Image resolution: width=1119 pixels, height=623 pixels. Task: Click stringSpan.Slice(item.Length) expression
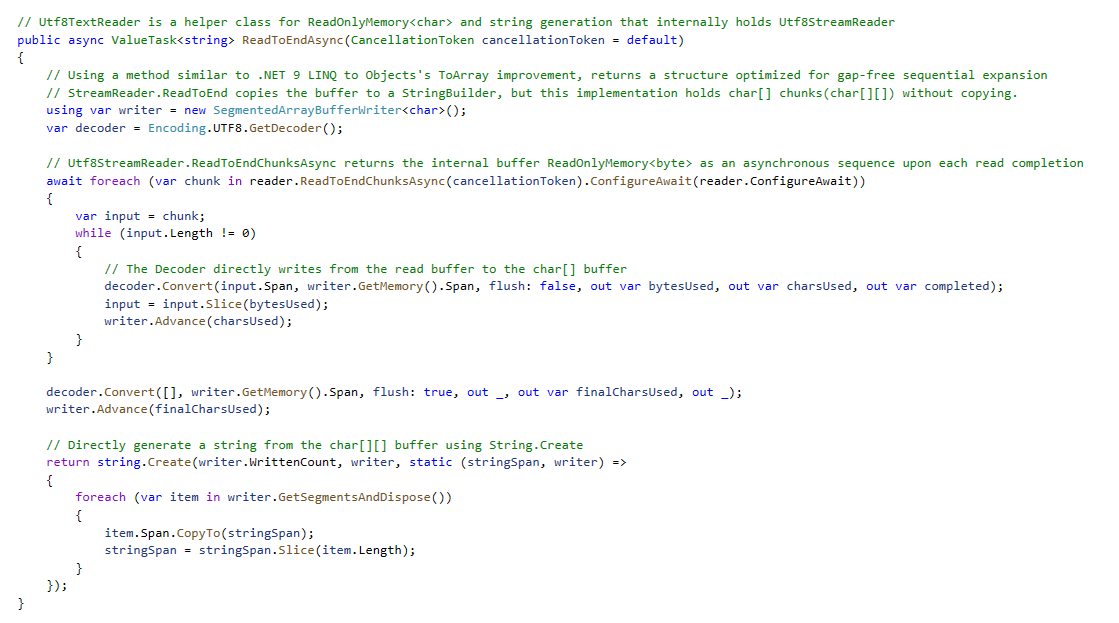click(x=303, y=550)
